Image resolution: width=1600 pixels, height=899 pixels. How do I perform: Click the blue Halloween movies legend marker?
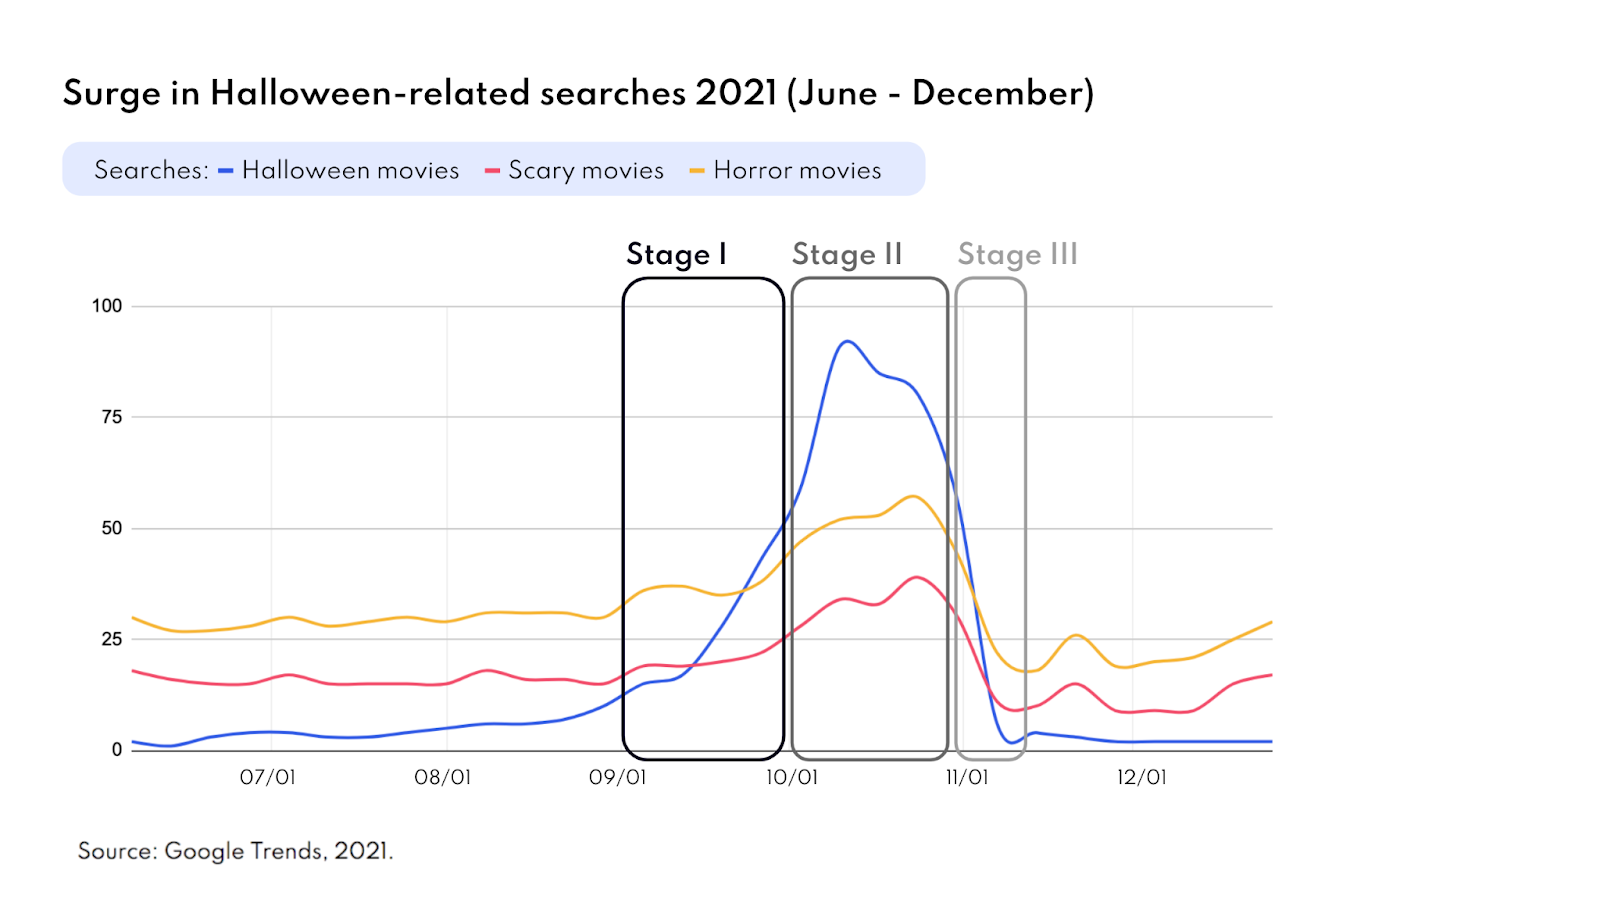click(x=226, y=171)
